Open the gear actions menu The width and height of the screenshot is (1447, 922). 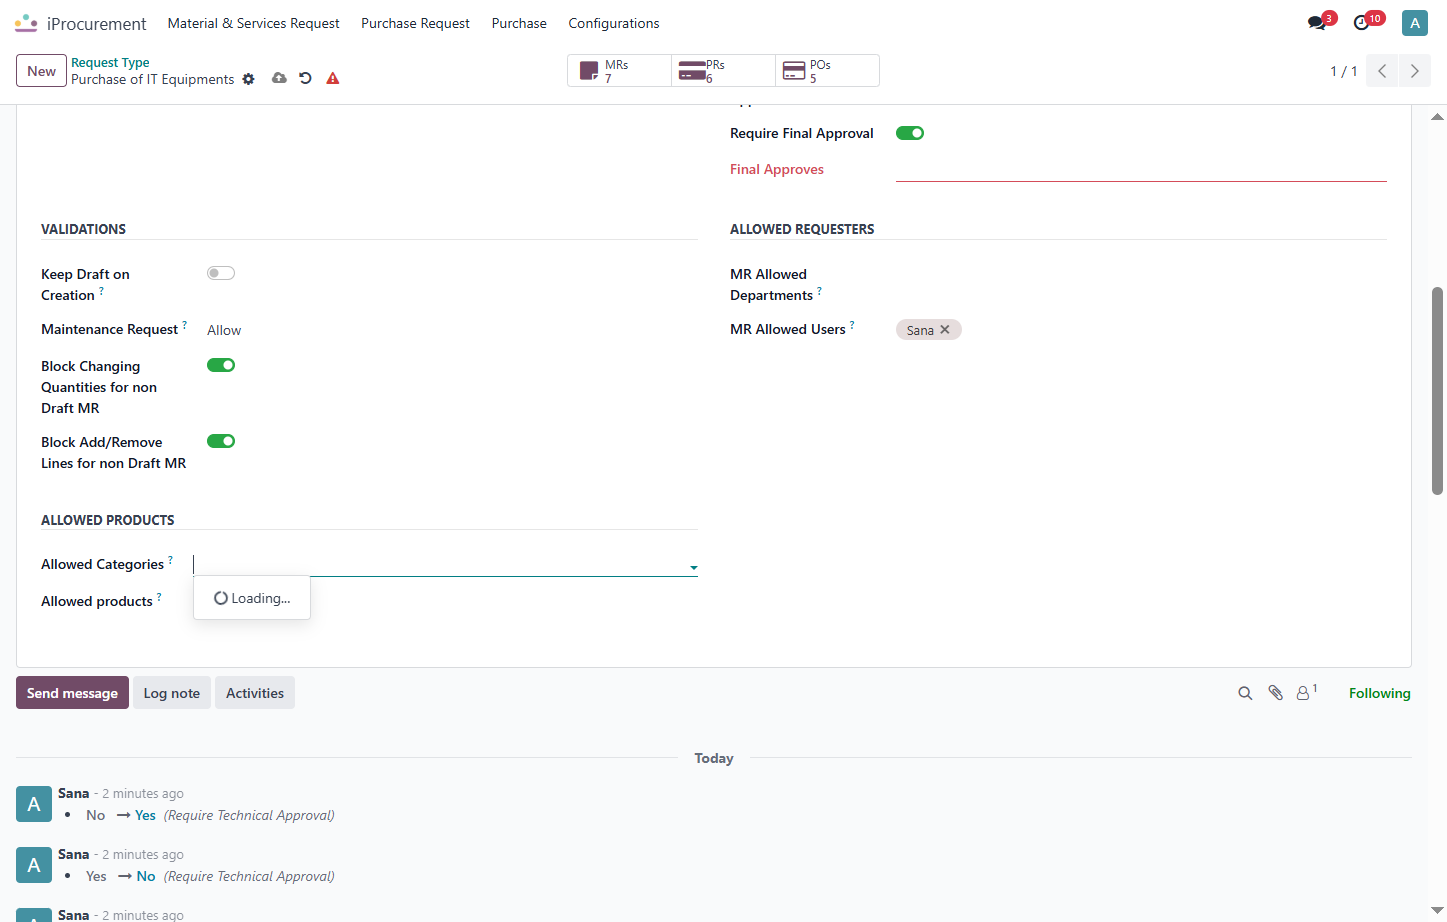(249, 79)
